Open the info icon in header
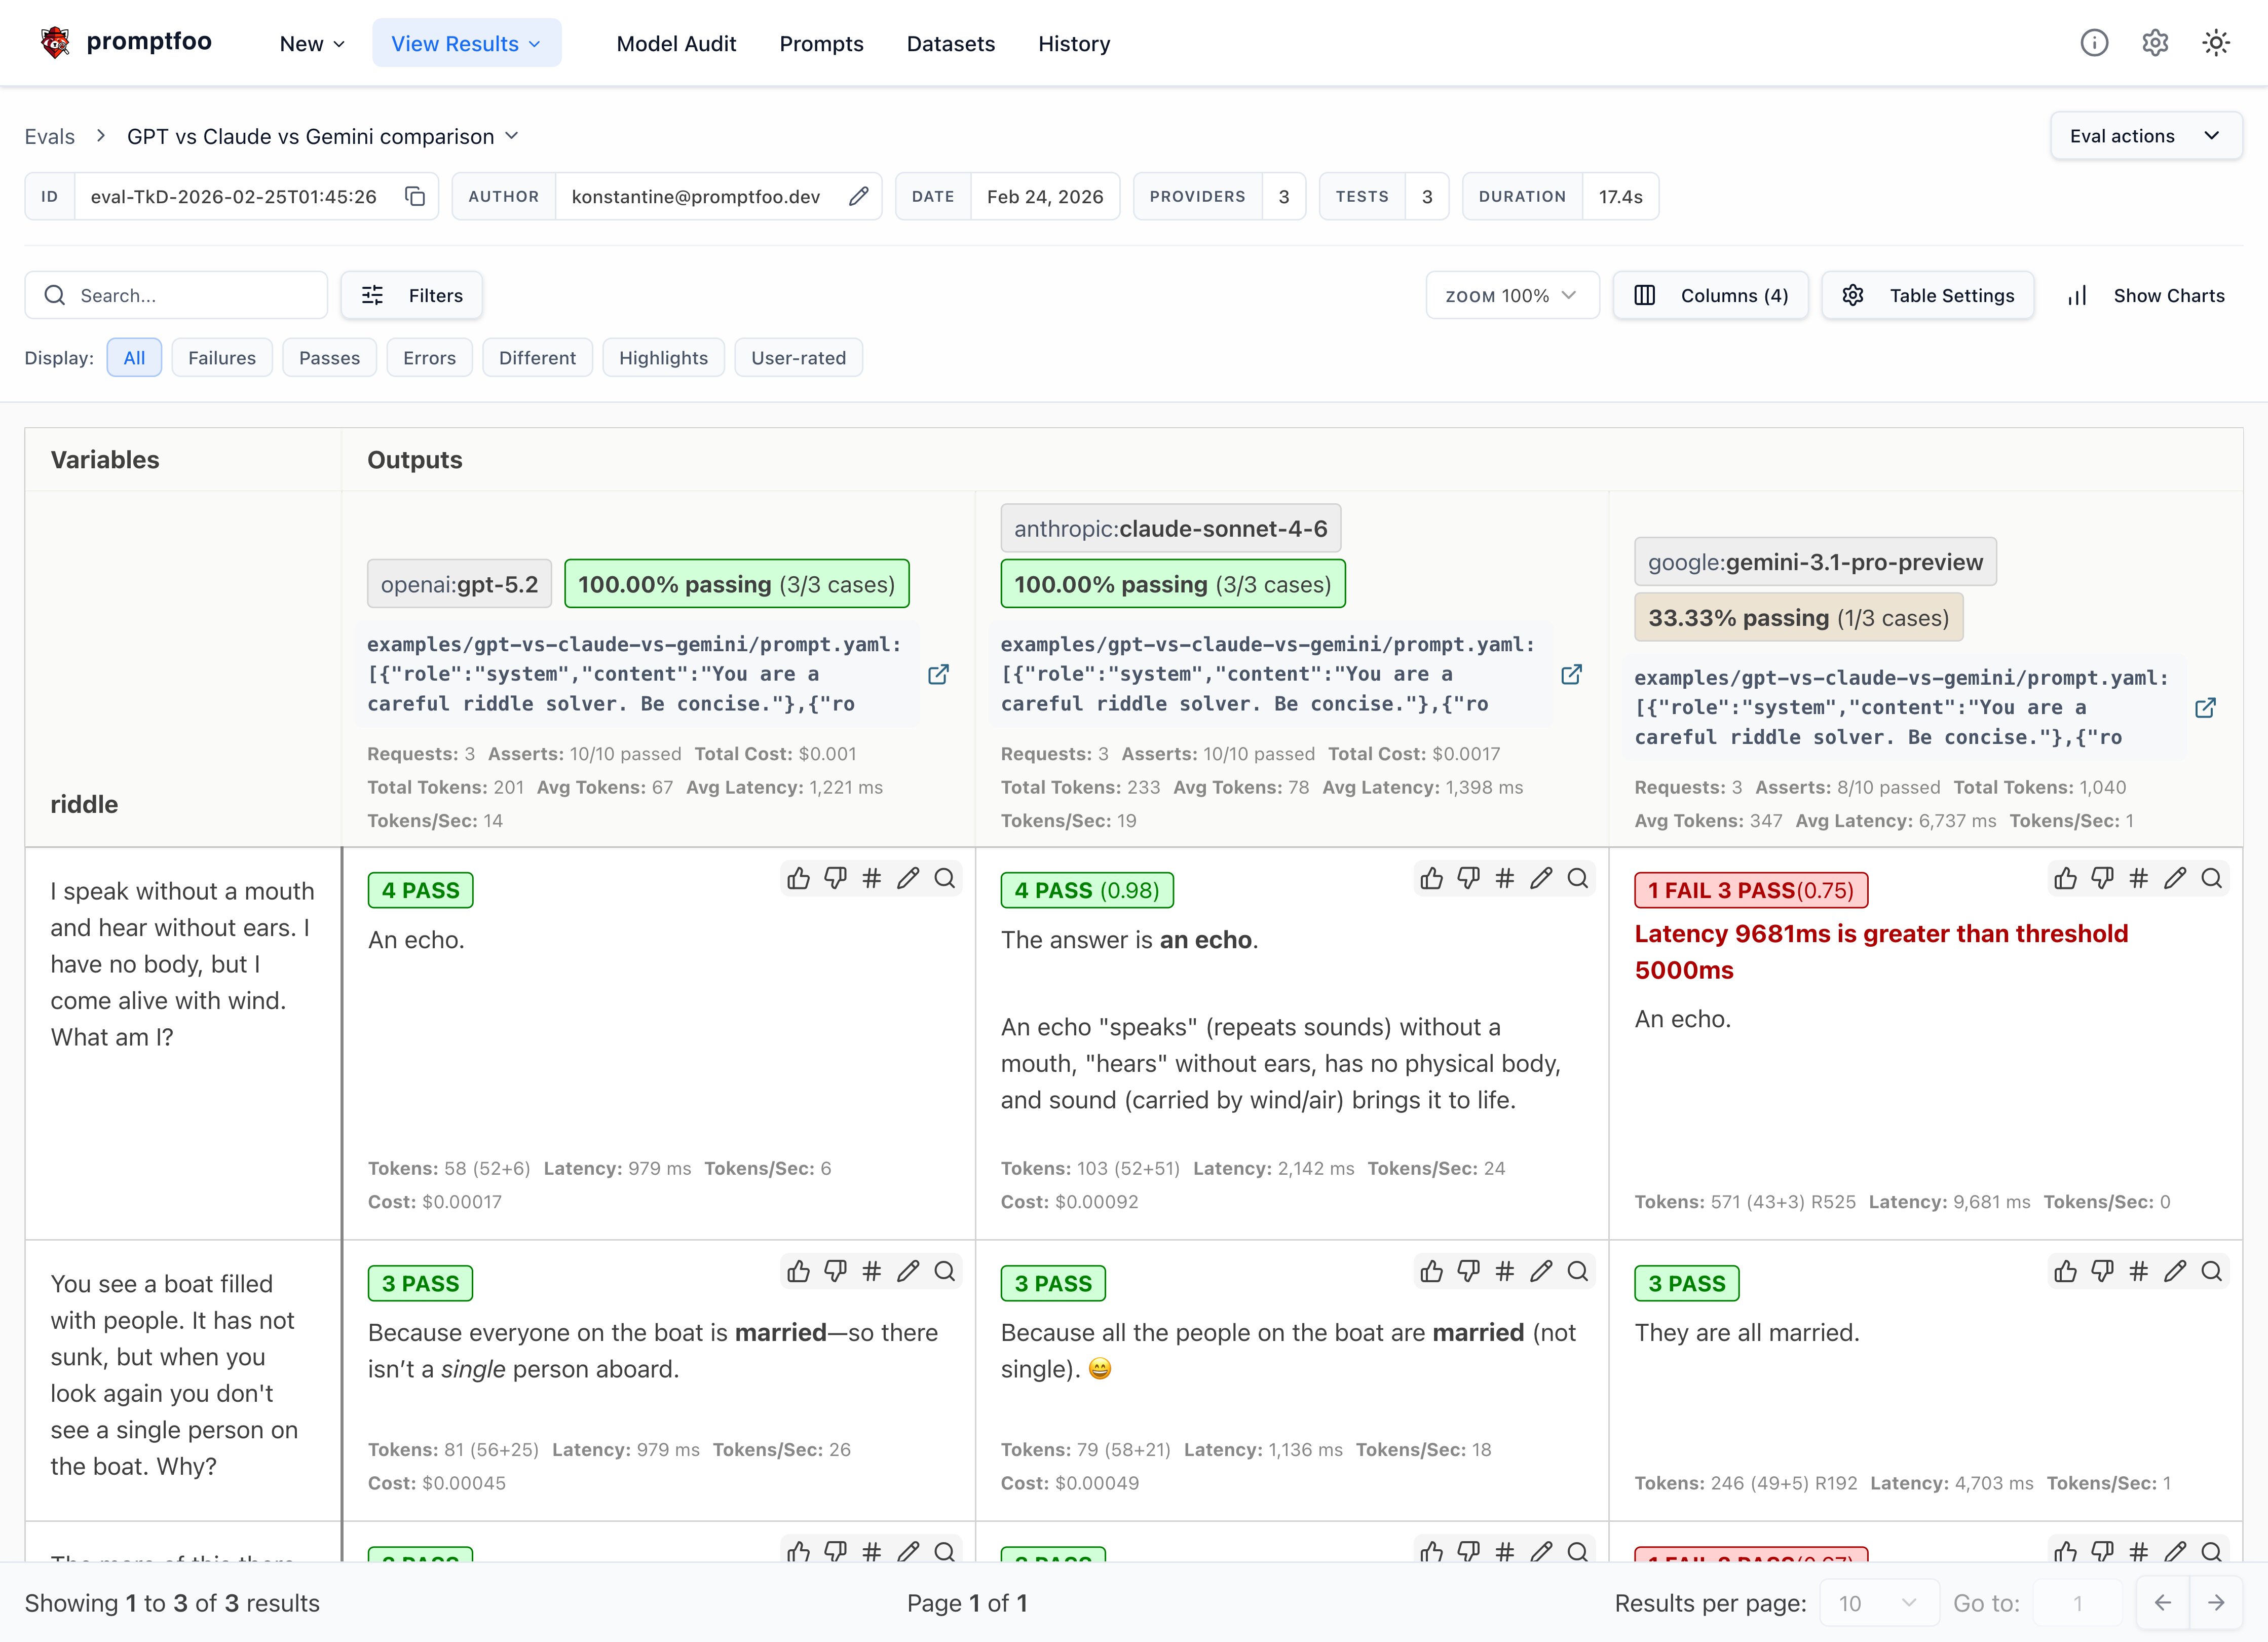 [x=2094, y=43]
